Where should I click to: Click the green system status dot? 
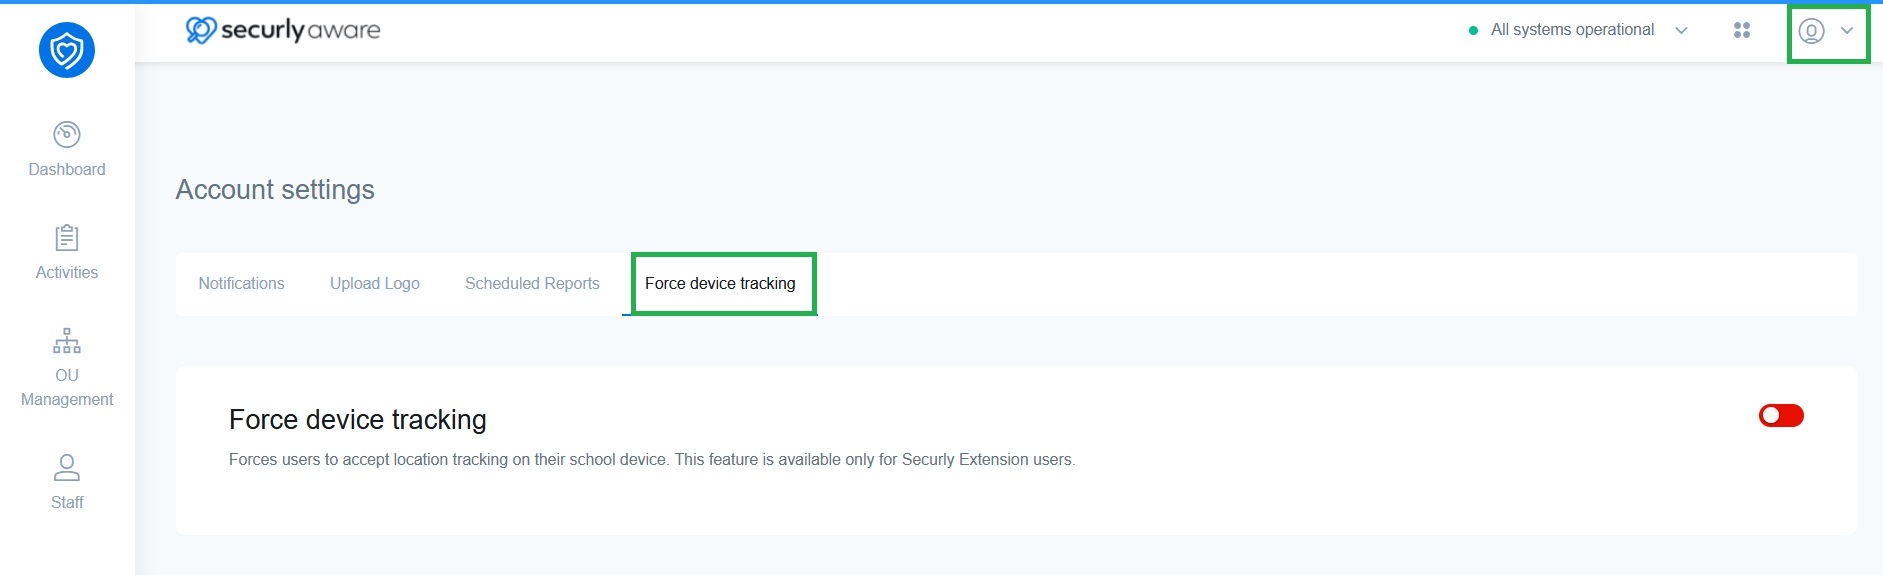coord(1473,31)
